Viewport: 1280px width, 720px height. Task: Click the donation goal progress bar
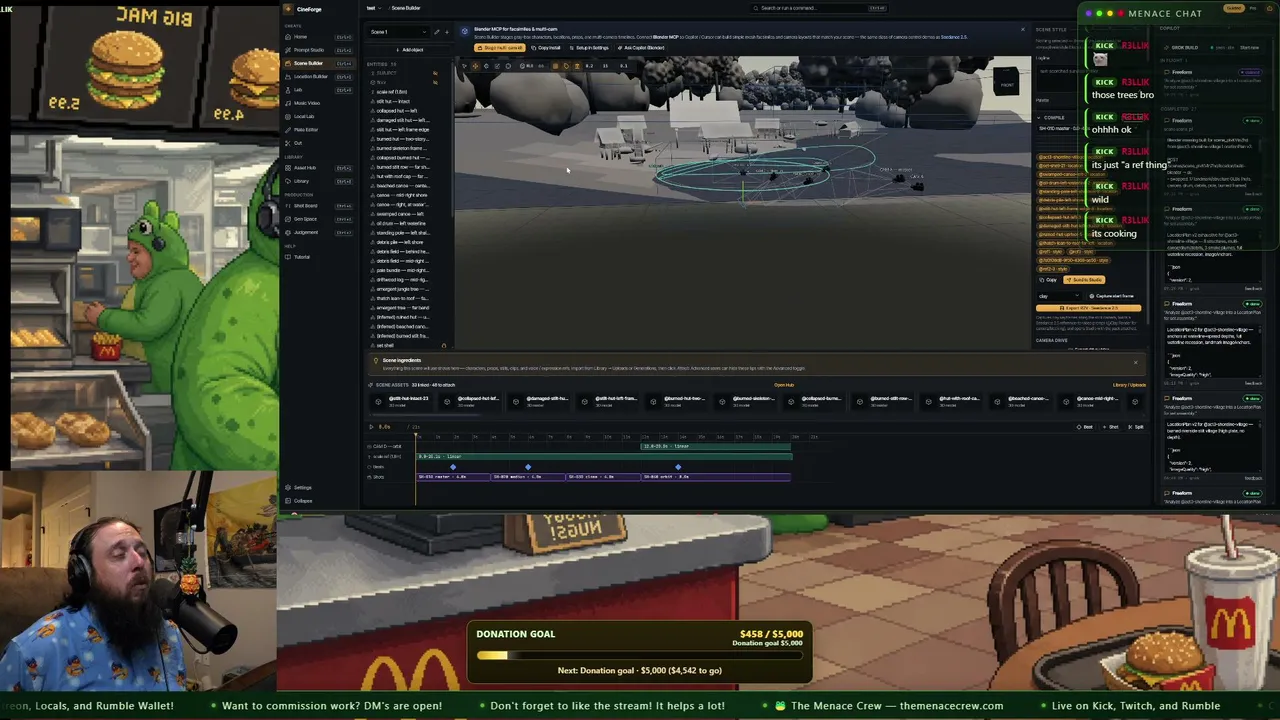pyautogui.click(x=640, y=656)
